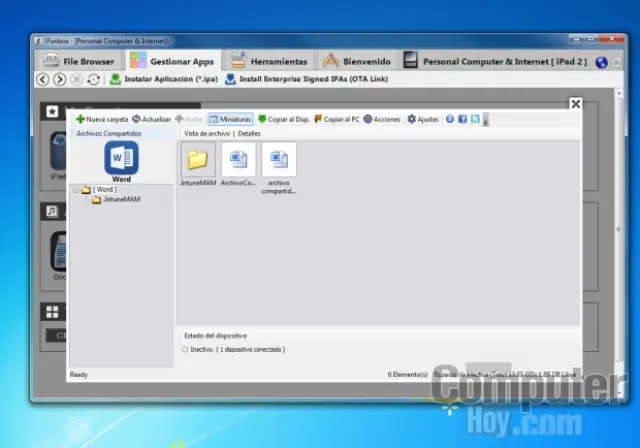Viewport: 640px width, 448px height.
Task: Open the Herramientas tab
Action: (x=268, y=61)
